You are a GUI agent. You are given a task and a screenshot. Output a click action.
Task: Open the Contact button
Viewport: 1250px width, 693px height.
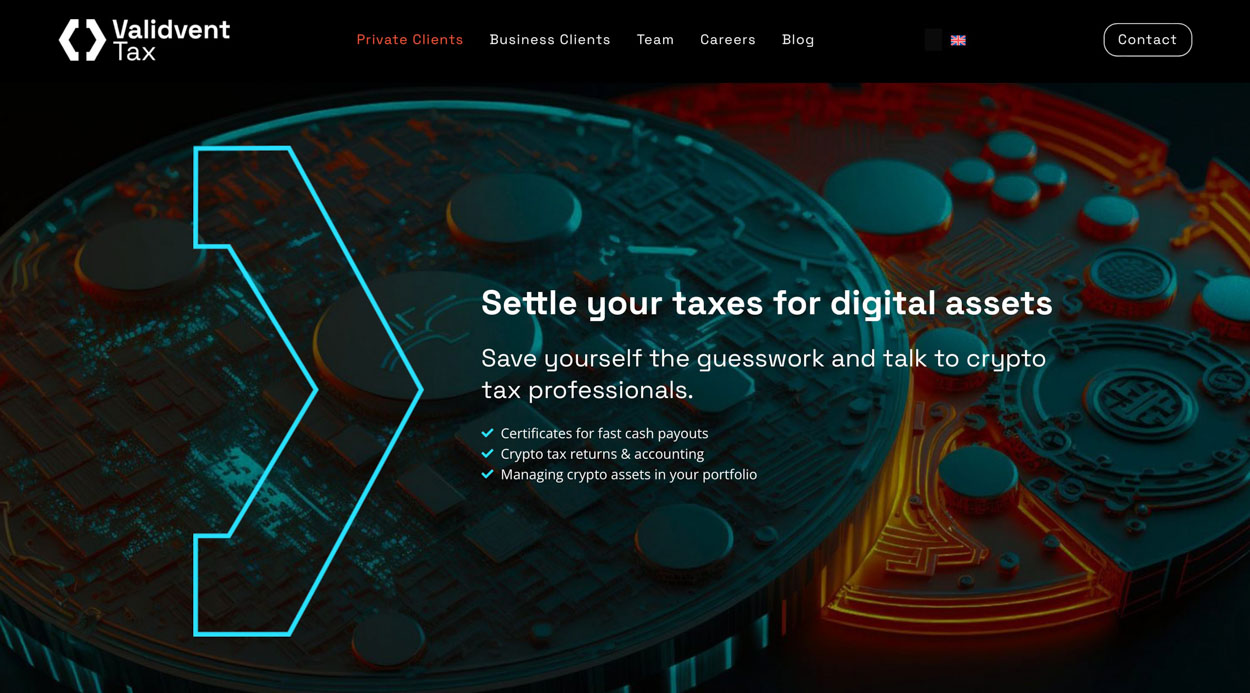coord(1147,40)
